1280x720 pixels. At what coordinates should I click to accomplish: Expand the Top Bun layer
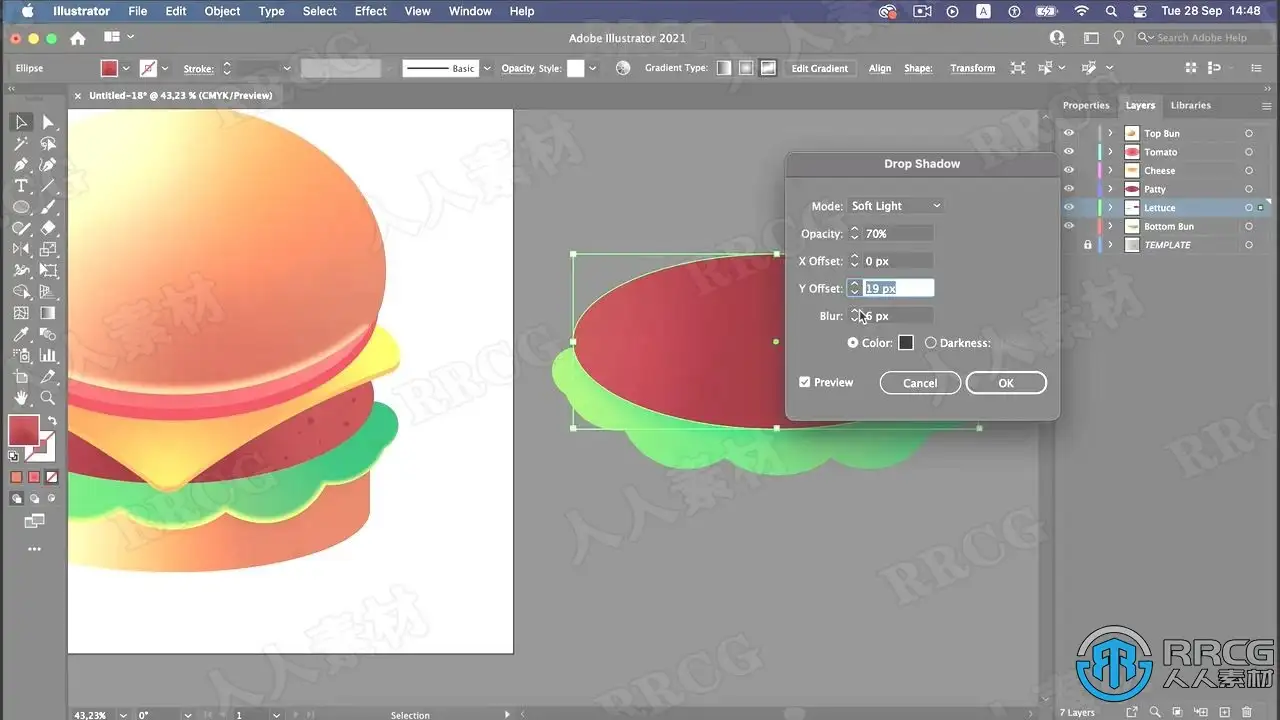tap(1110, 133)
